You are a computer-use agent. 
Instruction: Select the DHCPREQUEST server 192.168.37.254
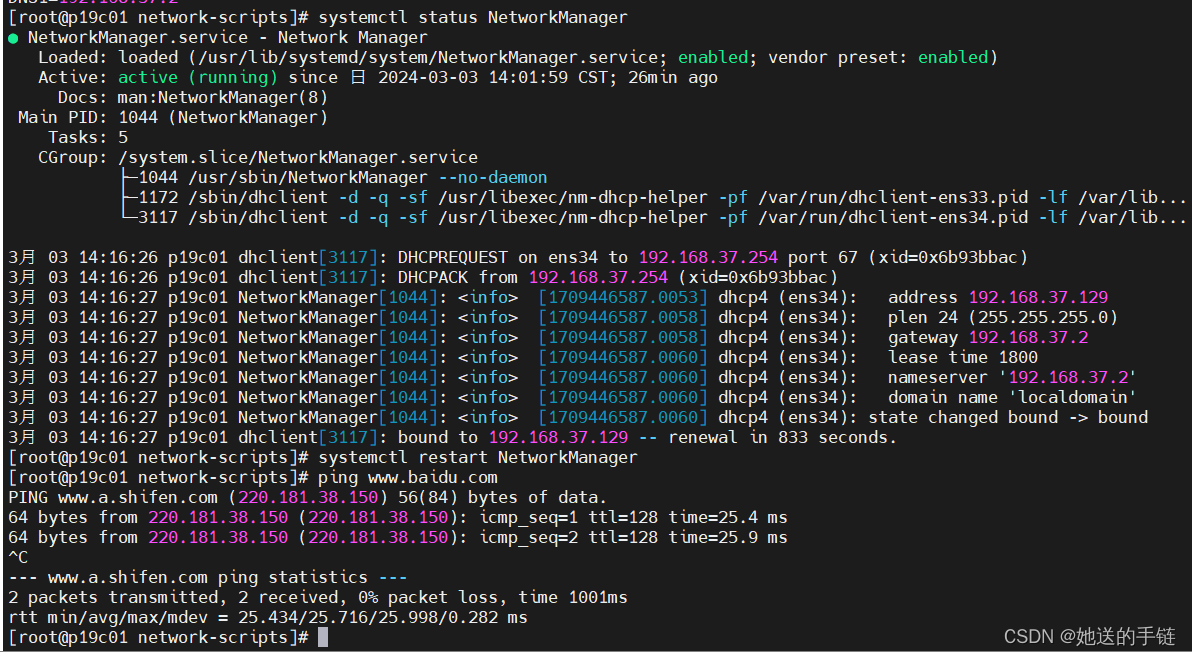(x=707, y=257)
